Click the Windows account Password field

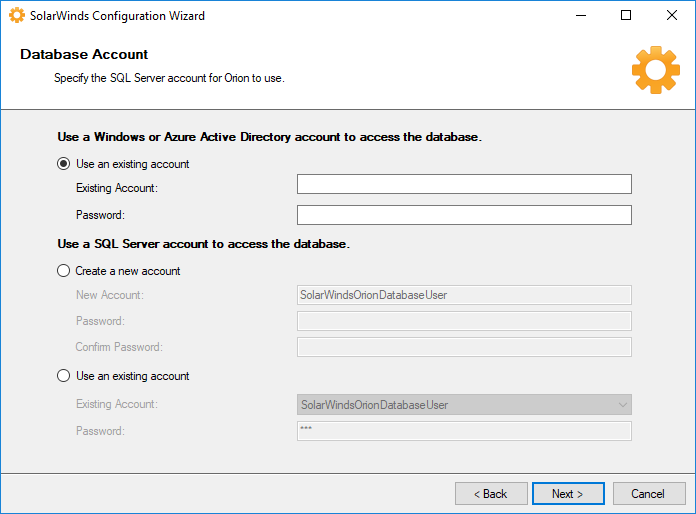pos(464,215)
